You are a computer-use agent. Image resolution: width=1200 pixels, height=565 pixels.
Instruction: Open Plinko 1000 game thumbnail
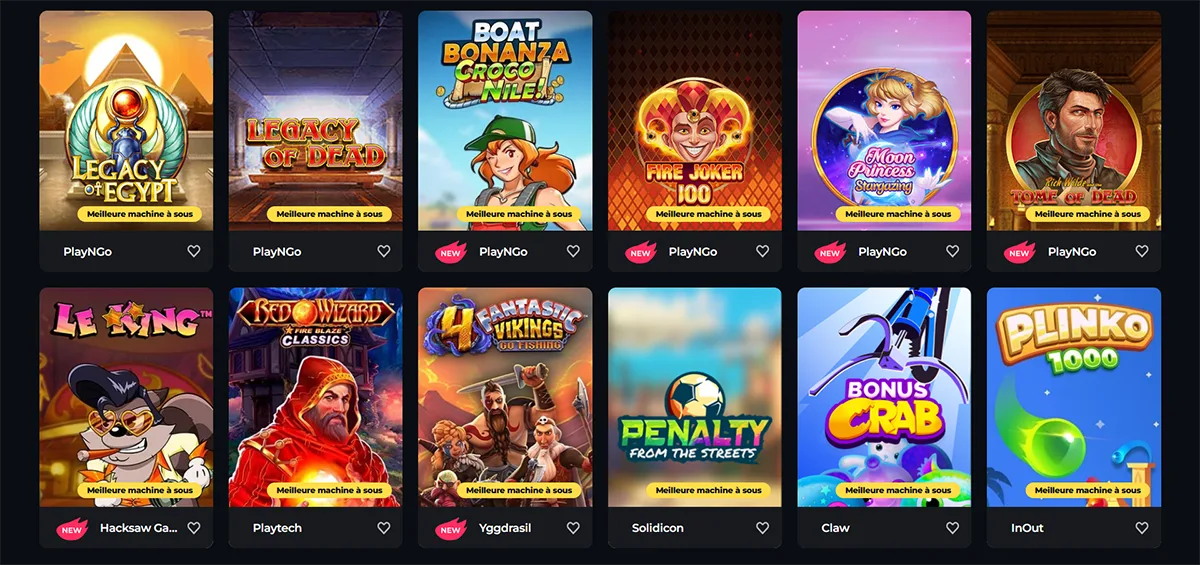click(x=1074, y=397)
